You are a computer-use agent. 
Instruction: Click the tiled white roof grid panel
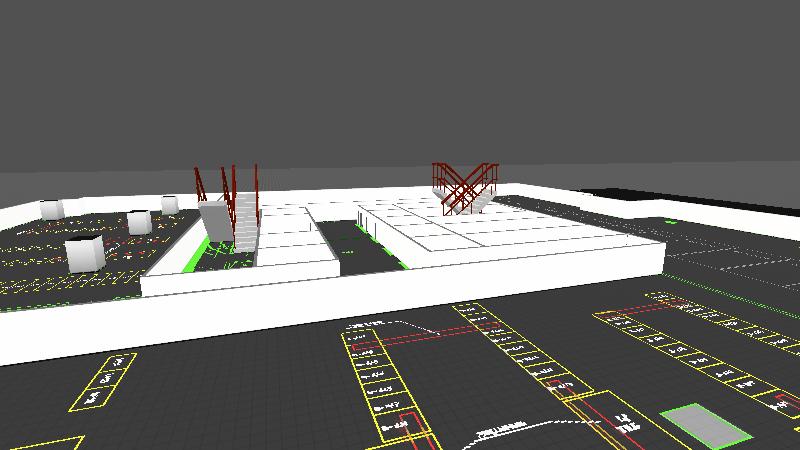[x=500, y=232]
